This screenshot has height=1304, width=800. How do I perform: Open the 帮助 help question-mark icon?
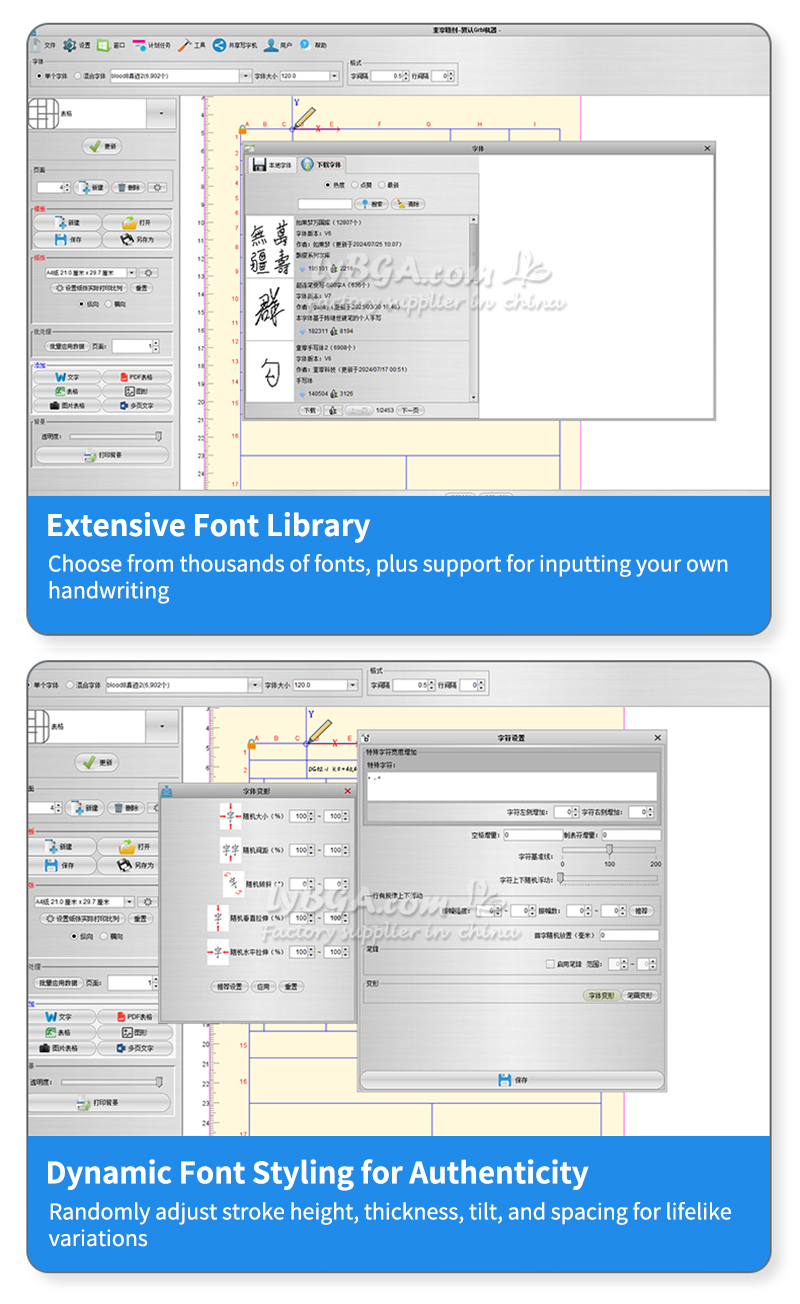coord(304,45)
